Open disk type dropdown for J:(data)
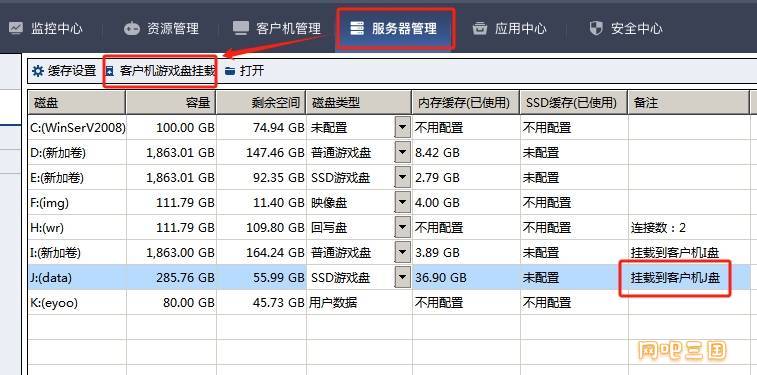Viewport: 757px width, 375px height. pyautogui.click(x=403, y=278)
